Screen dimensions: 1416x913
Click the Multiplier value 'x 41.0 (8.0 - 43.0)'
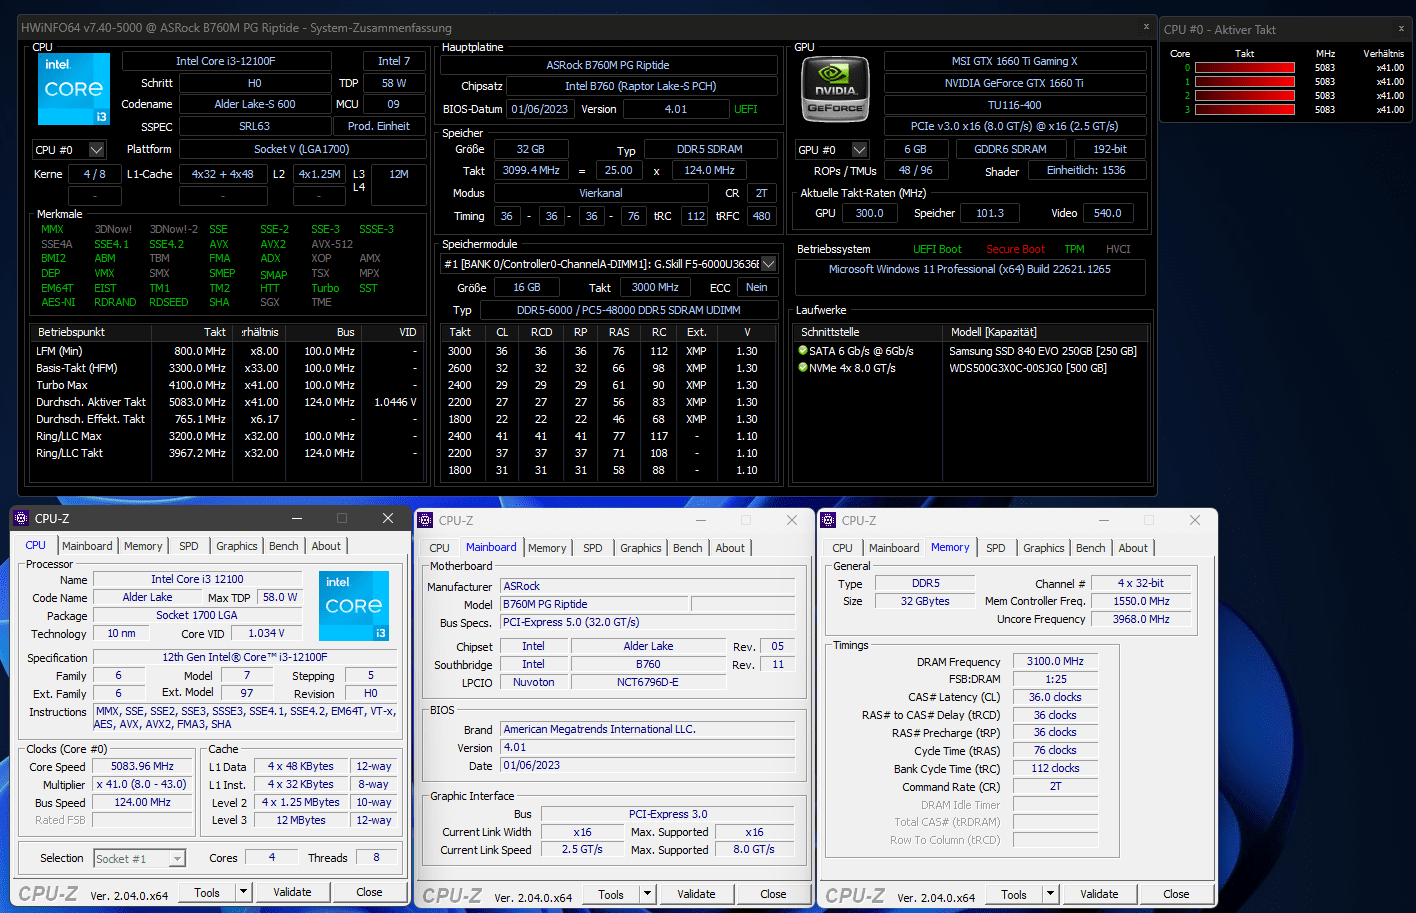(142, 784)
